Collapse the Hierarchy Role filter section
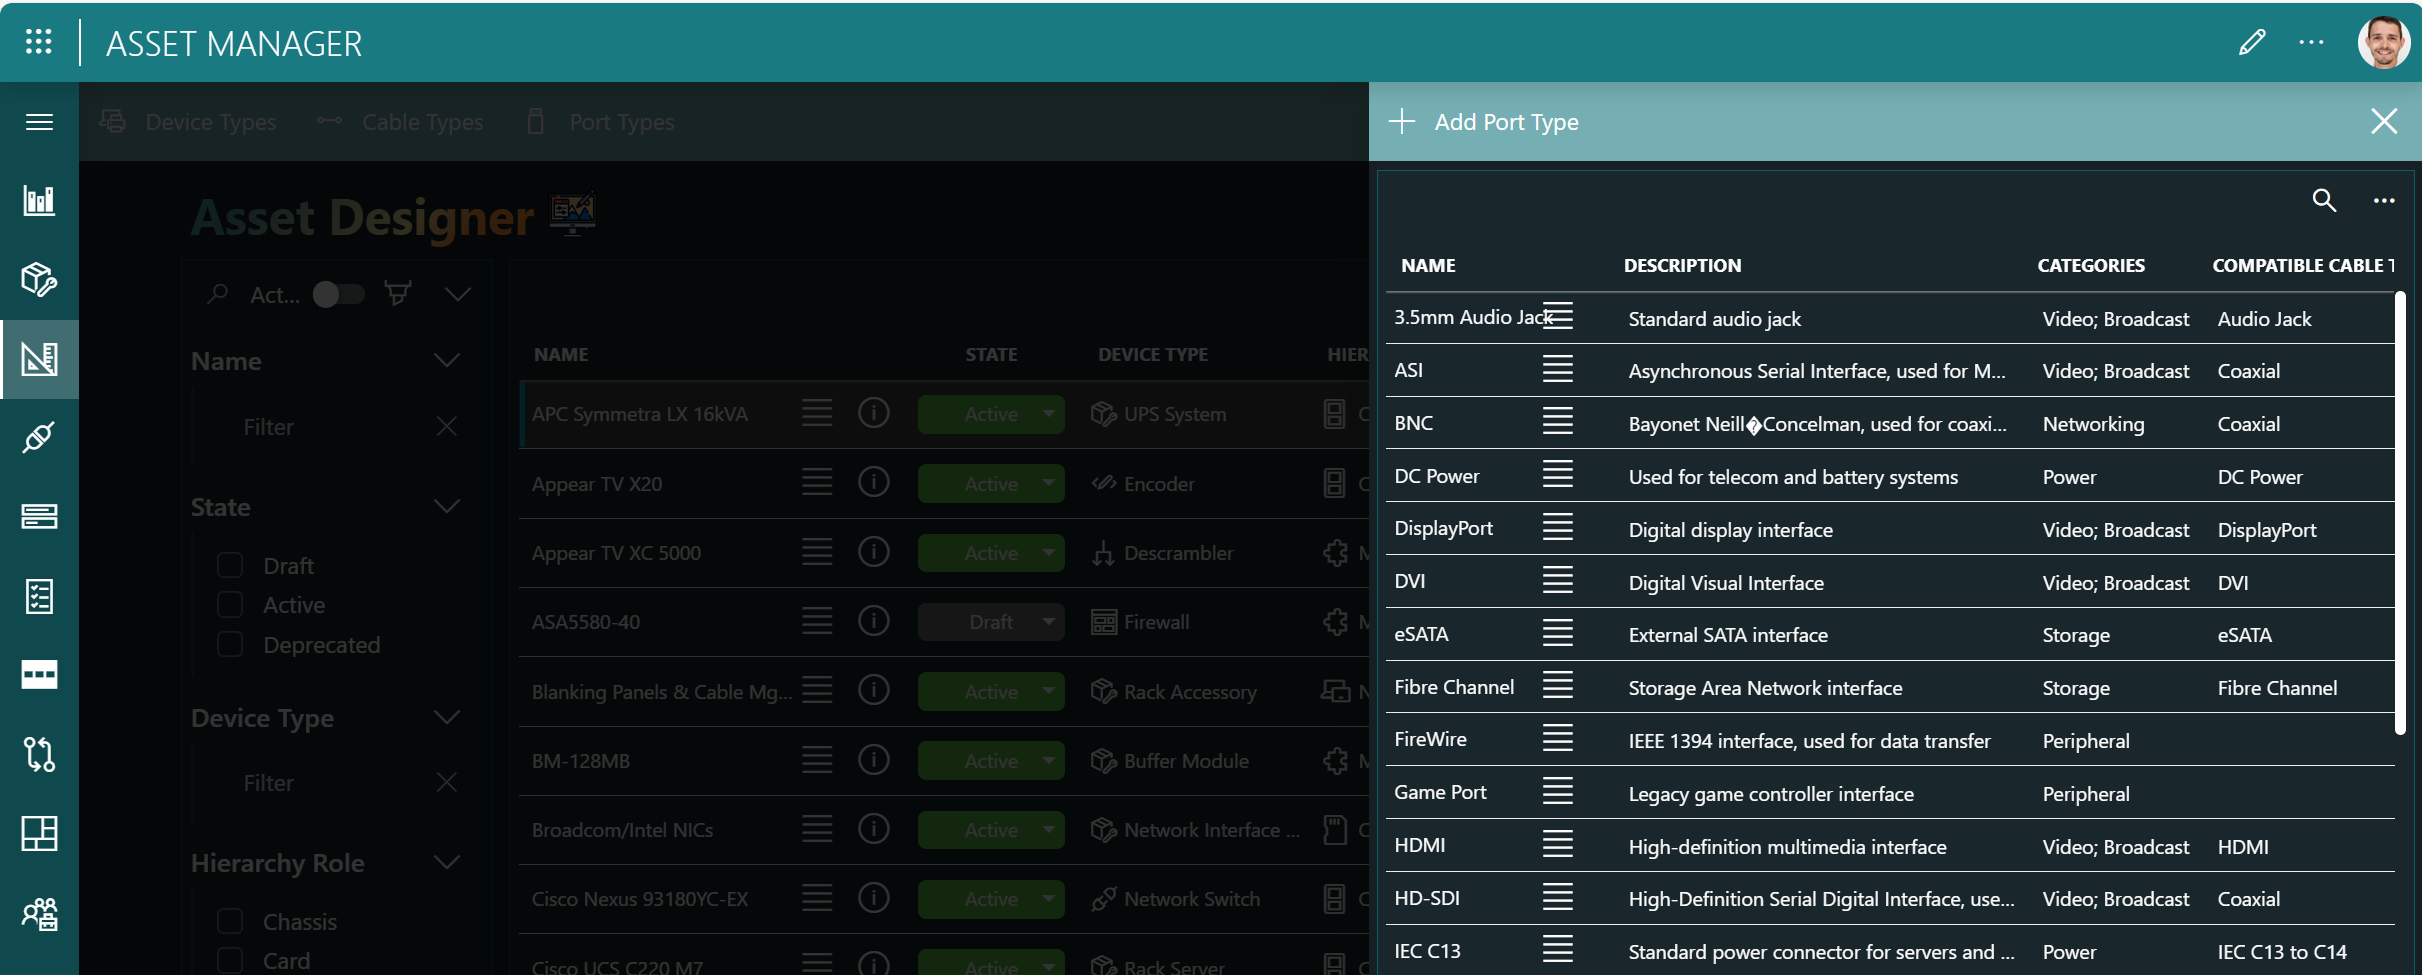The image size is (2422, 975). click(x=447, y=863)
